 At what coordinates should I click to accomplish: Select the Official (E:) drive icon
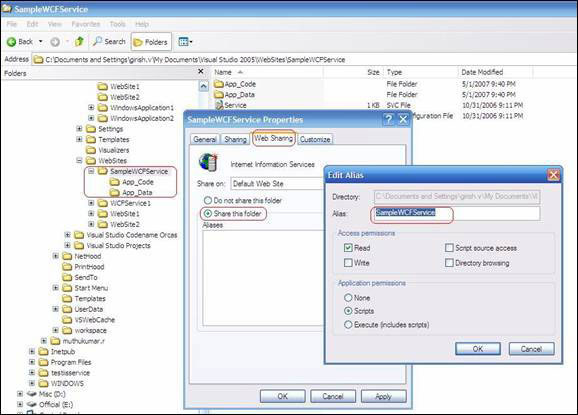(32, 404)
